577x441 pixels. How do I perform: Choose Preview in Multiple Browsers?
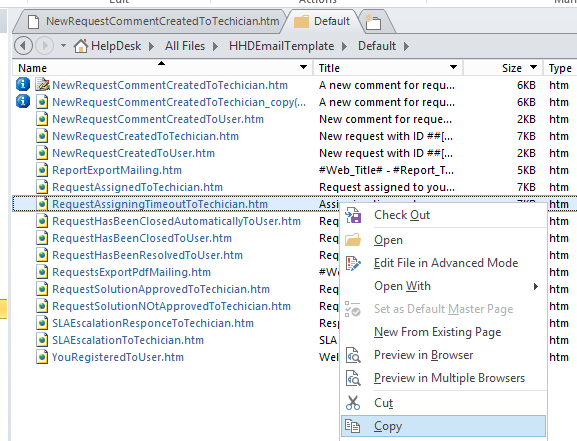pos(443,378)
